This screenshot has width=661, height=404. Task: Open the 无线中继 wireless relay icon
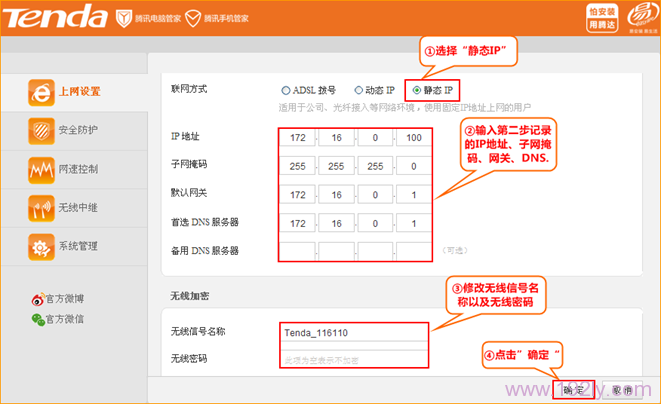40,207
